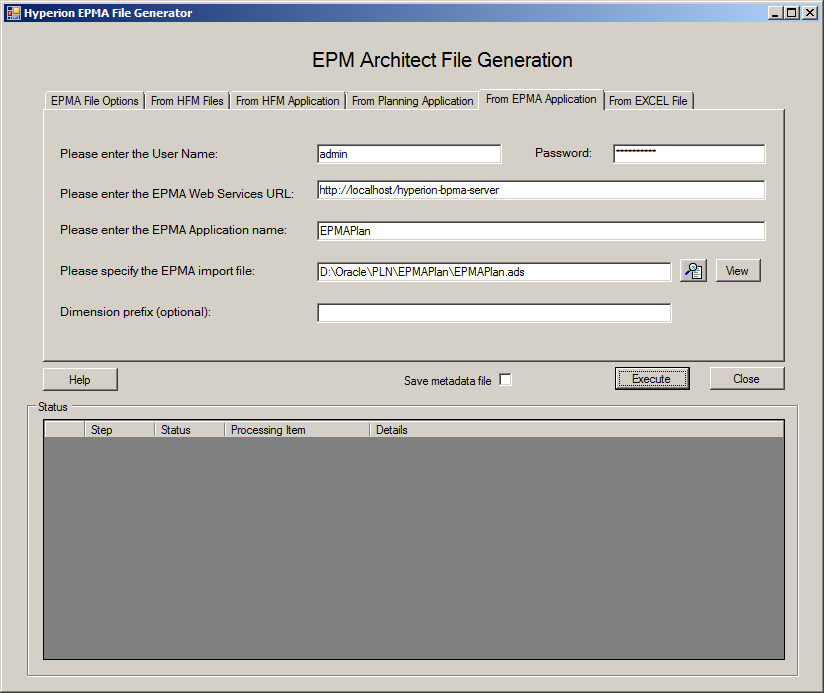Focus the Dimension prefix field

(x=494, y=313)
